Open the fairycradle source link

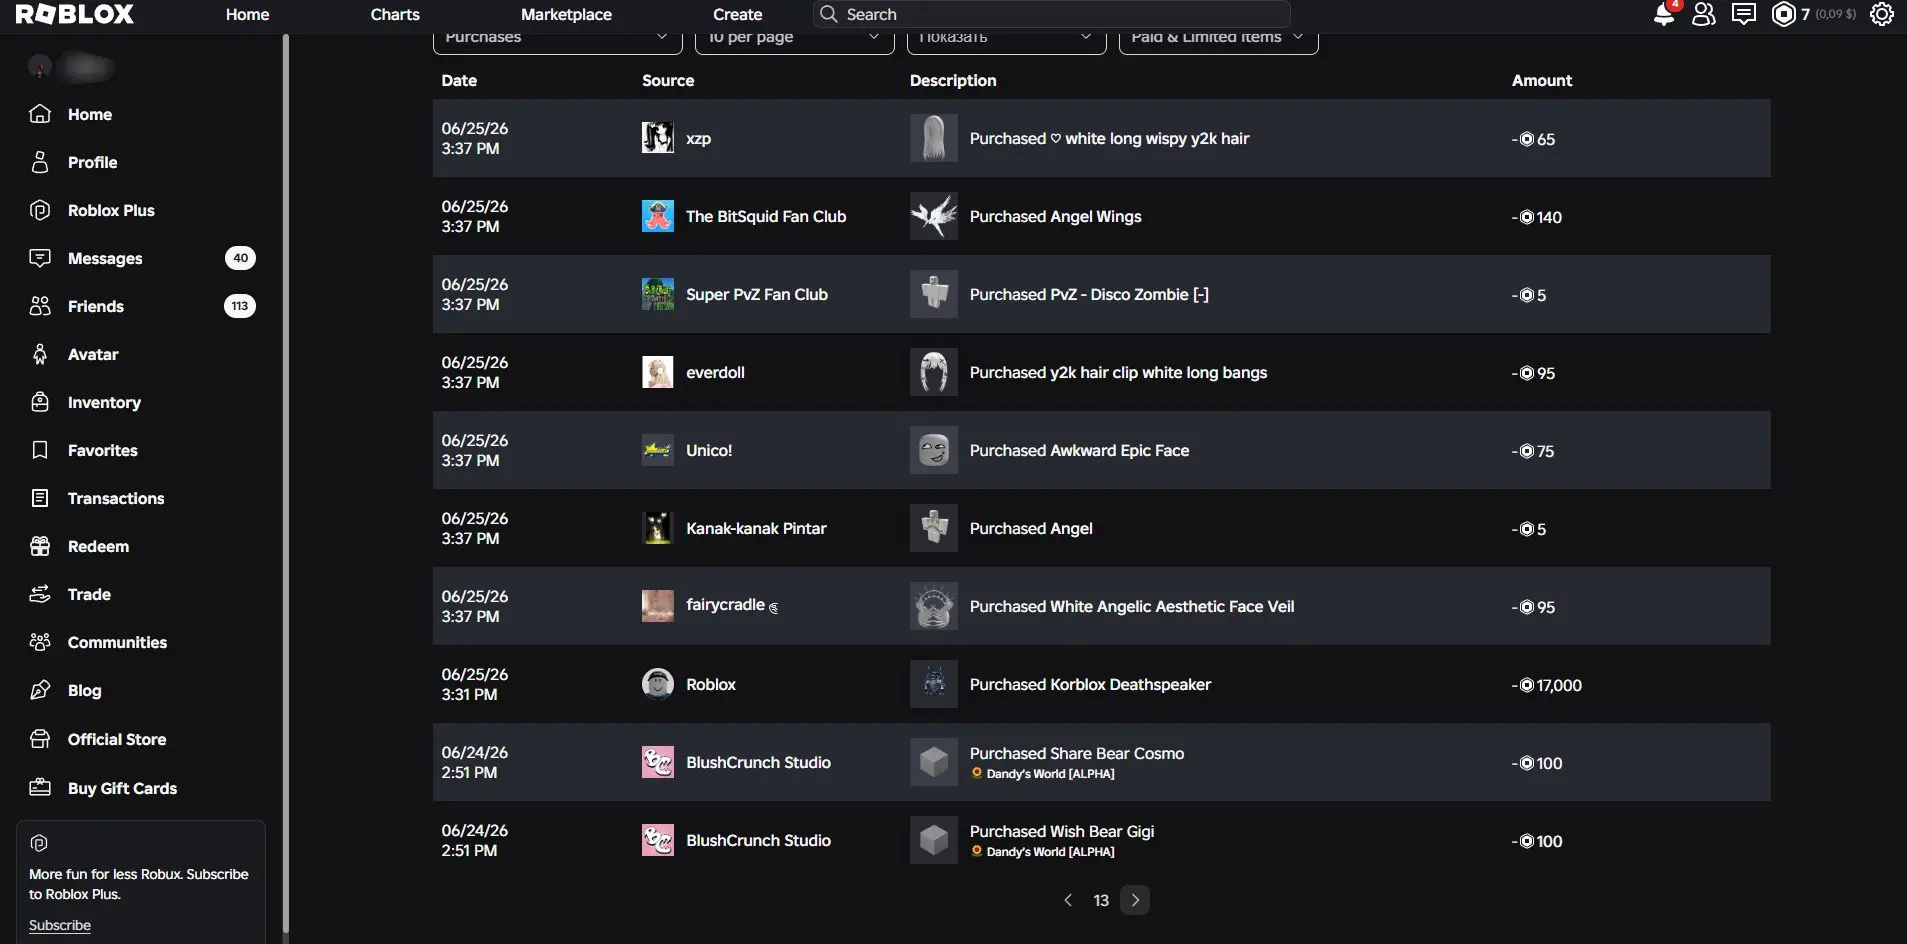pyautogui.click(x=731, y=605)
